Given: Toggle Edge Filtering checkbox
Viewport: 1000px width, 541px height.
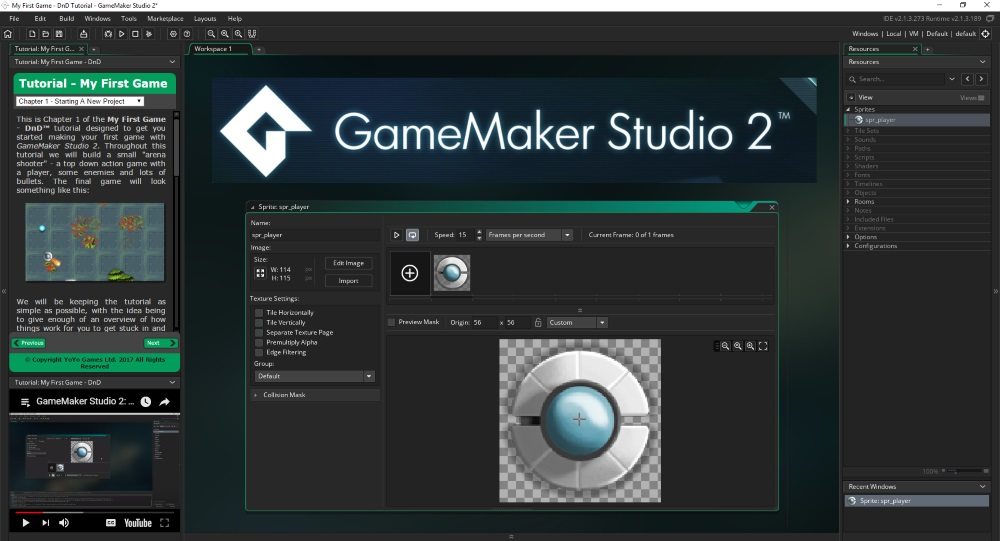Looking at the screenshot, I should click(x=259, y=352).
